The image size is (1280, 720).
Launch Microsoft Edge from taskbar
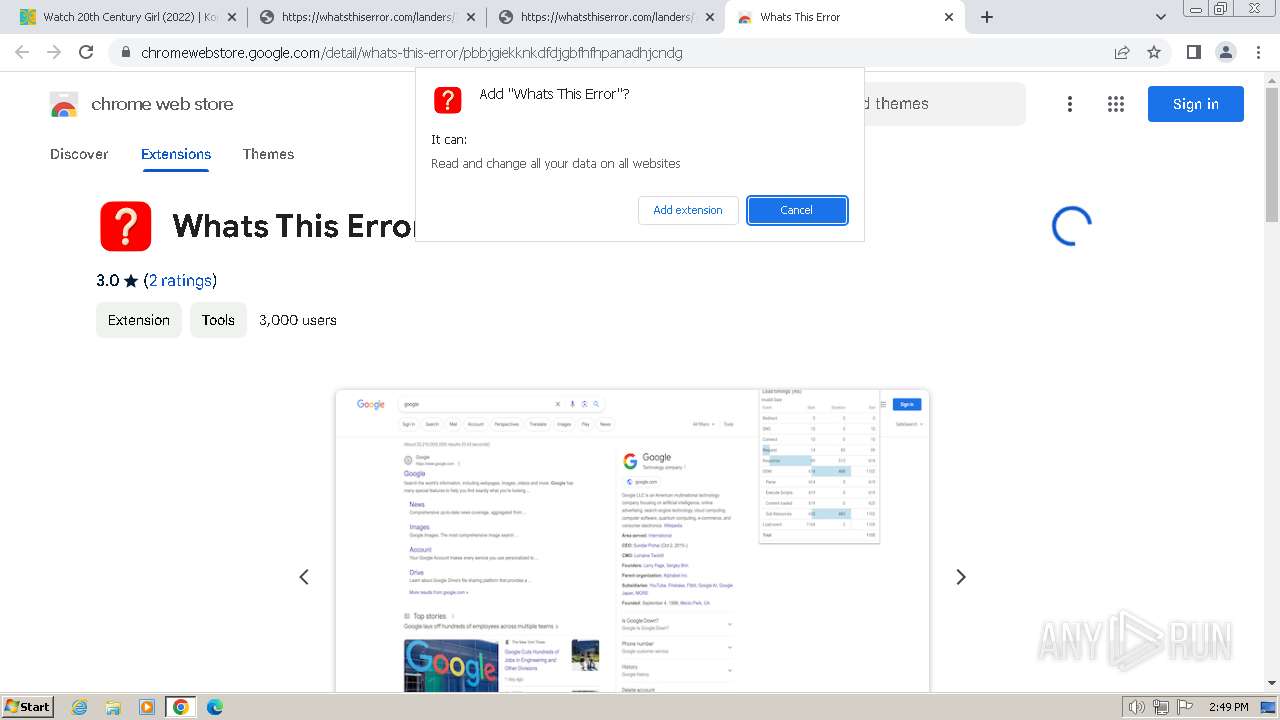click(x=214, y=707)
